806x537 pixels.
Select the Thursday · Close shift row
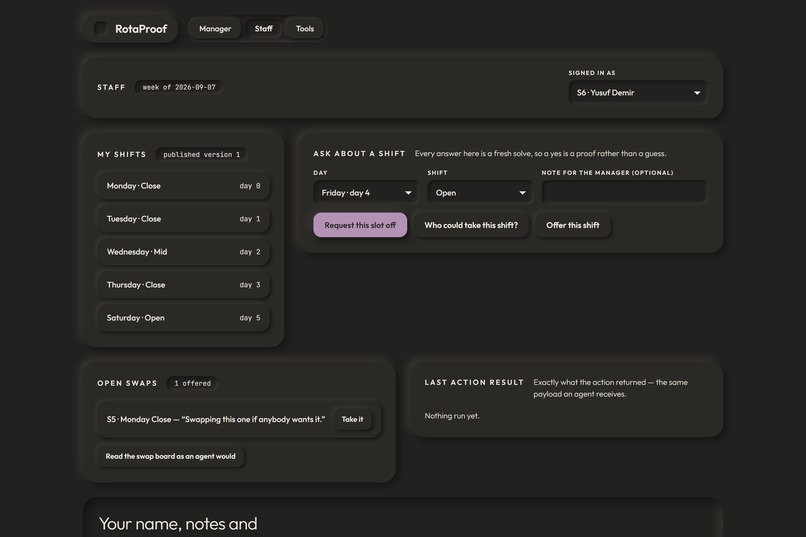(x=184, y=285)
